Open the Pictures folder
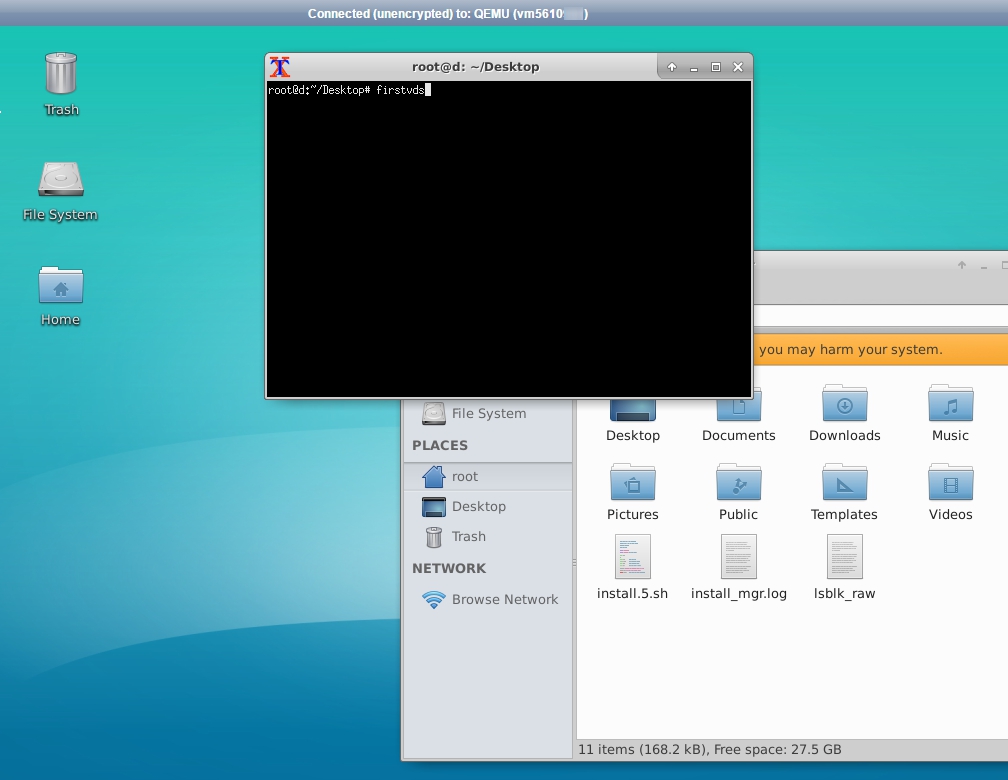This screenshot has height=780, width=1008. (x=633, y=484)
